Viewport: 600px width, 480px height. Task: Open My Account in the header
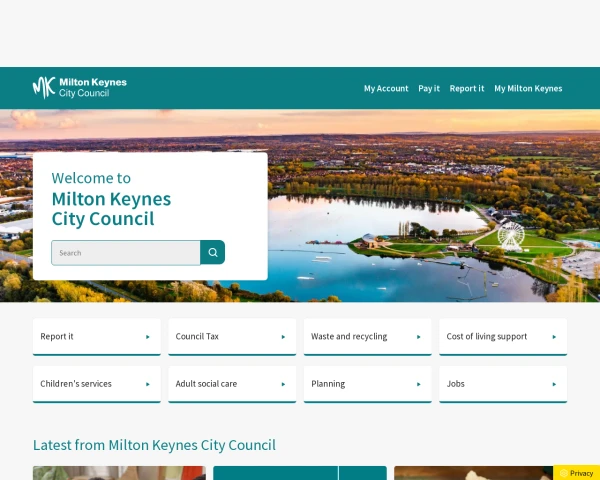click(x=386, y=88)
